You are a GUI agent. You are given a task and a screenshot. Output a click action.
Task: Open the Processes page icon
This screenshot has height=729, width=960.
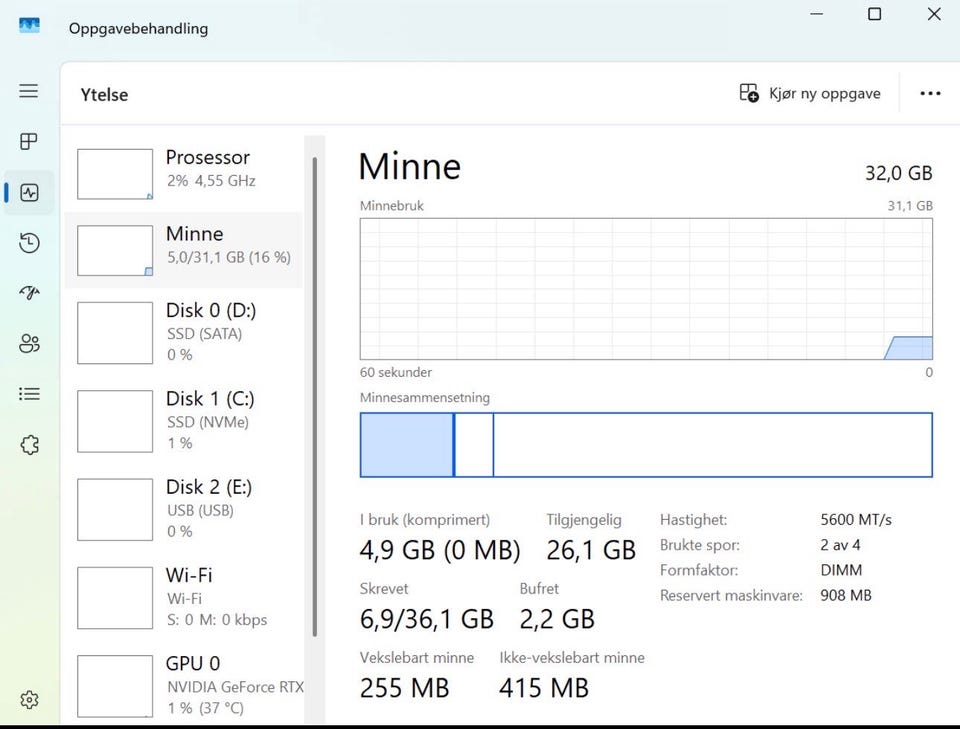[x=29, y=141]
